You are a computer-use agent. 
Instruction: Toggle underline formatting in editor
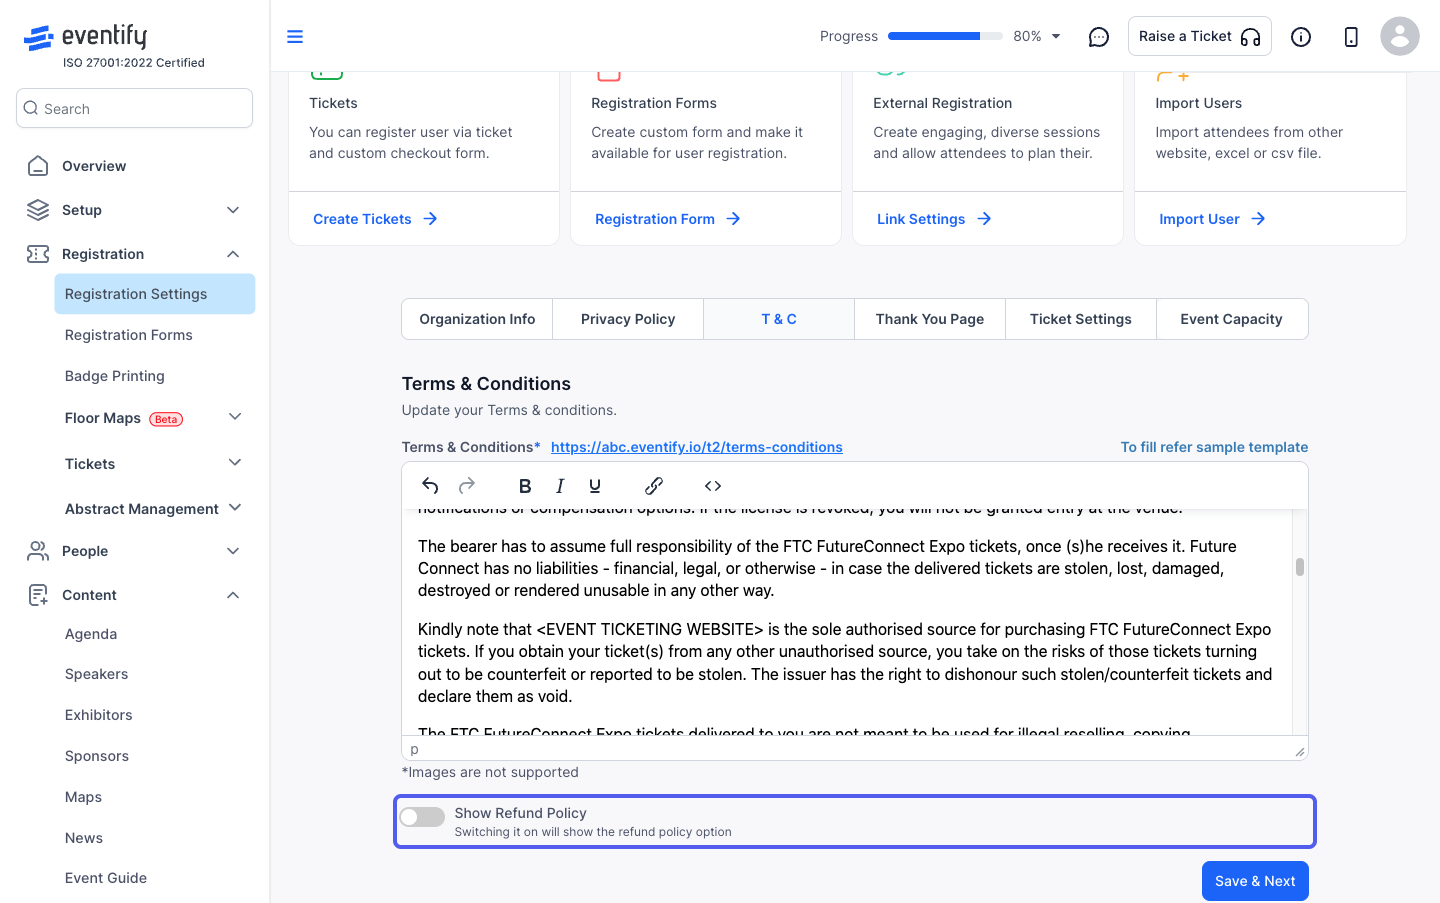pos(595,486)
